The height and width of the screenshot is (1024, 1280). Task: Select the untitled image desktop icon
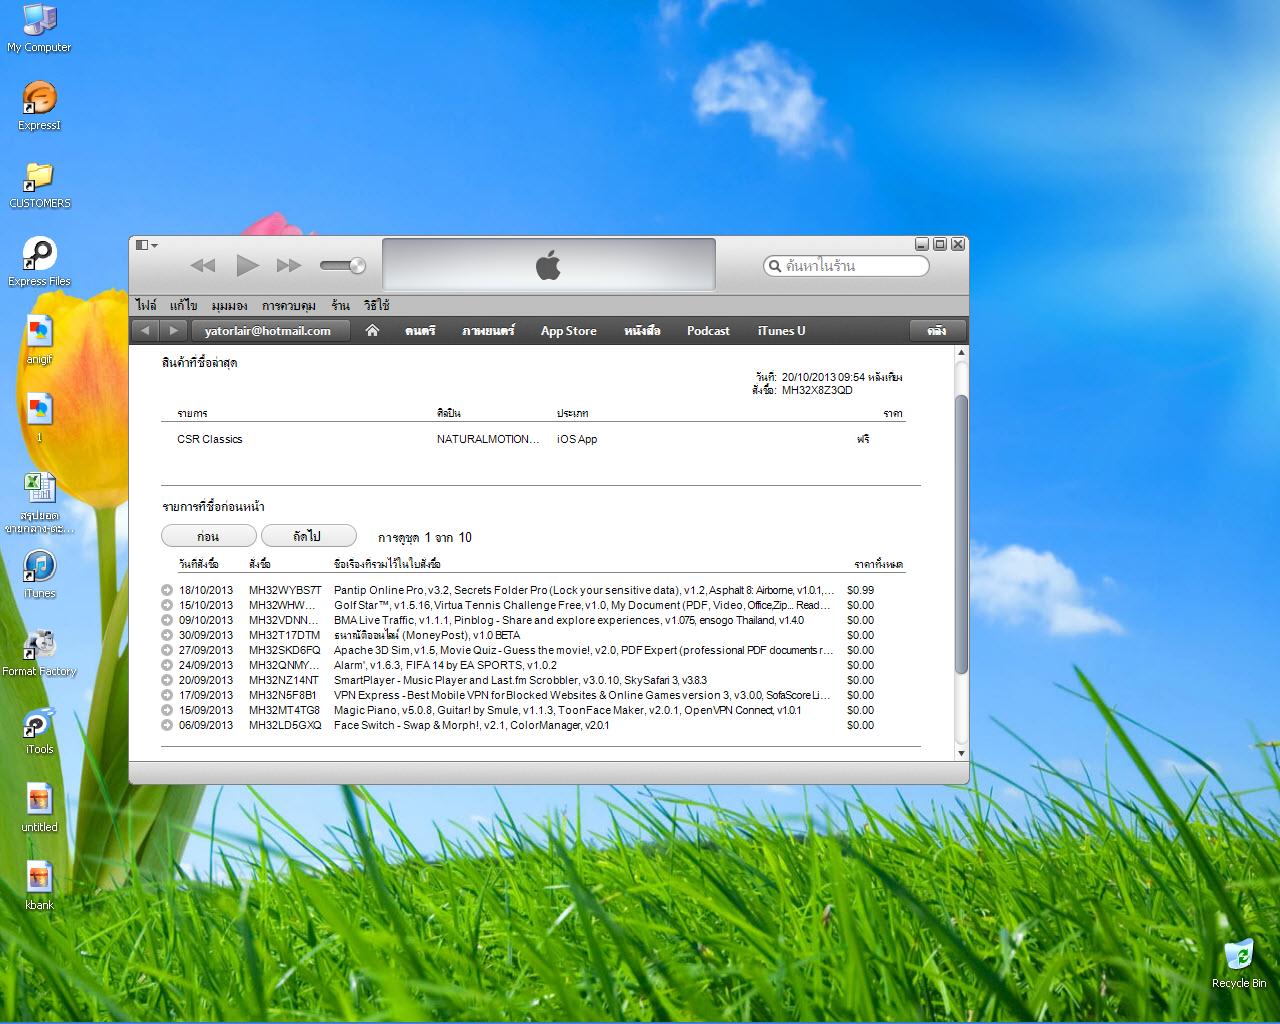[39, 808]
